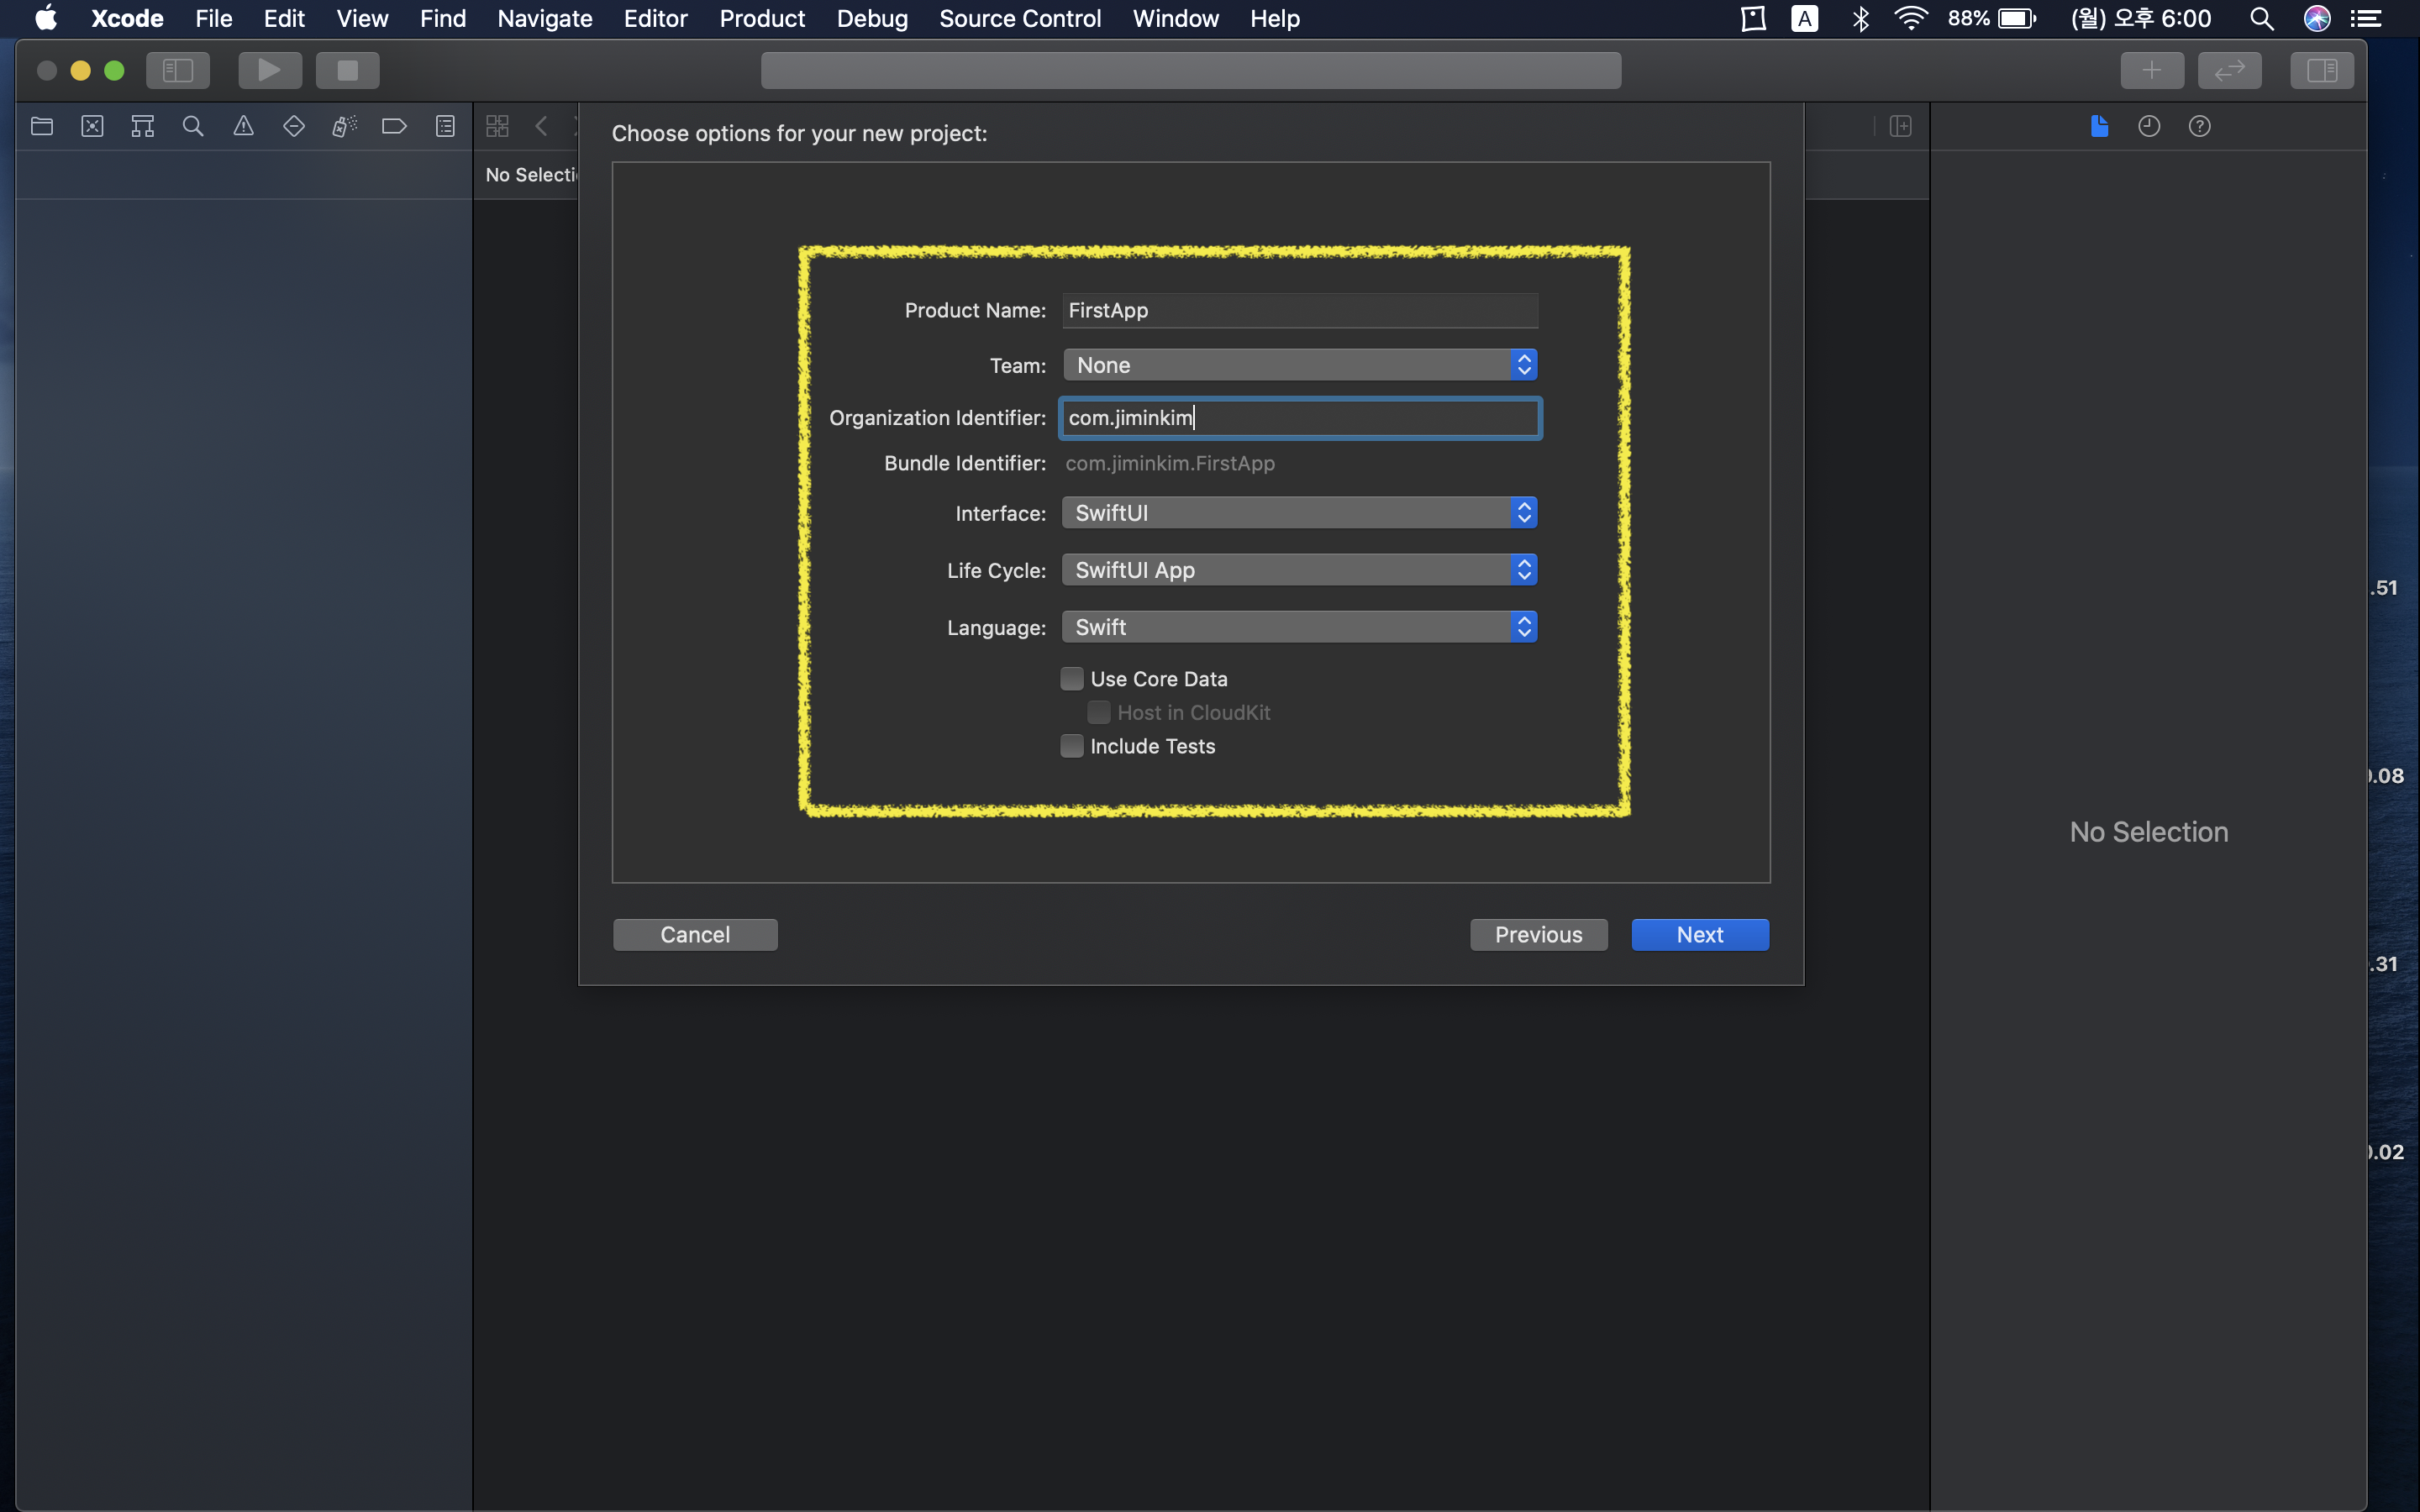Viewport: 2420px width, 1512px height.
Task: Click the Library plus button
Action: pyautogui.click(x=2152, y=70)
